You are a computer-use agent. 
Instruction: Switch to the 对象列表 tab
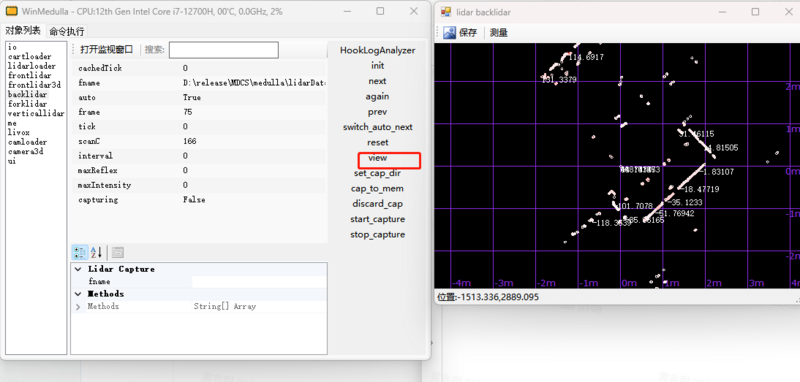click(x=23, y=31)
